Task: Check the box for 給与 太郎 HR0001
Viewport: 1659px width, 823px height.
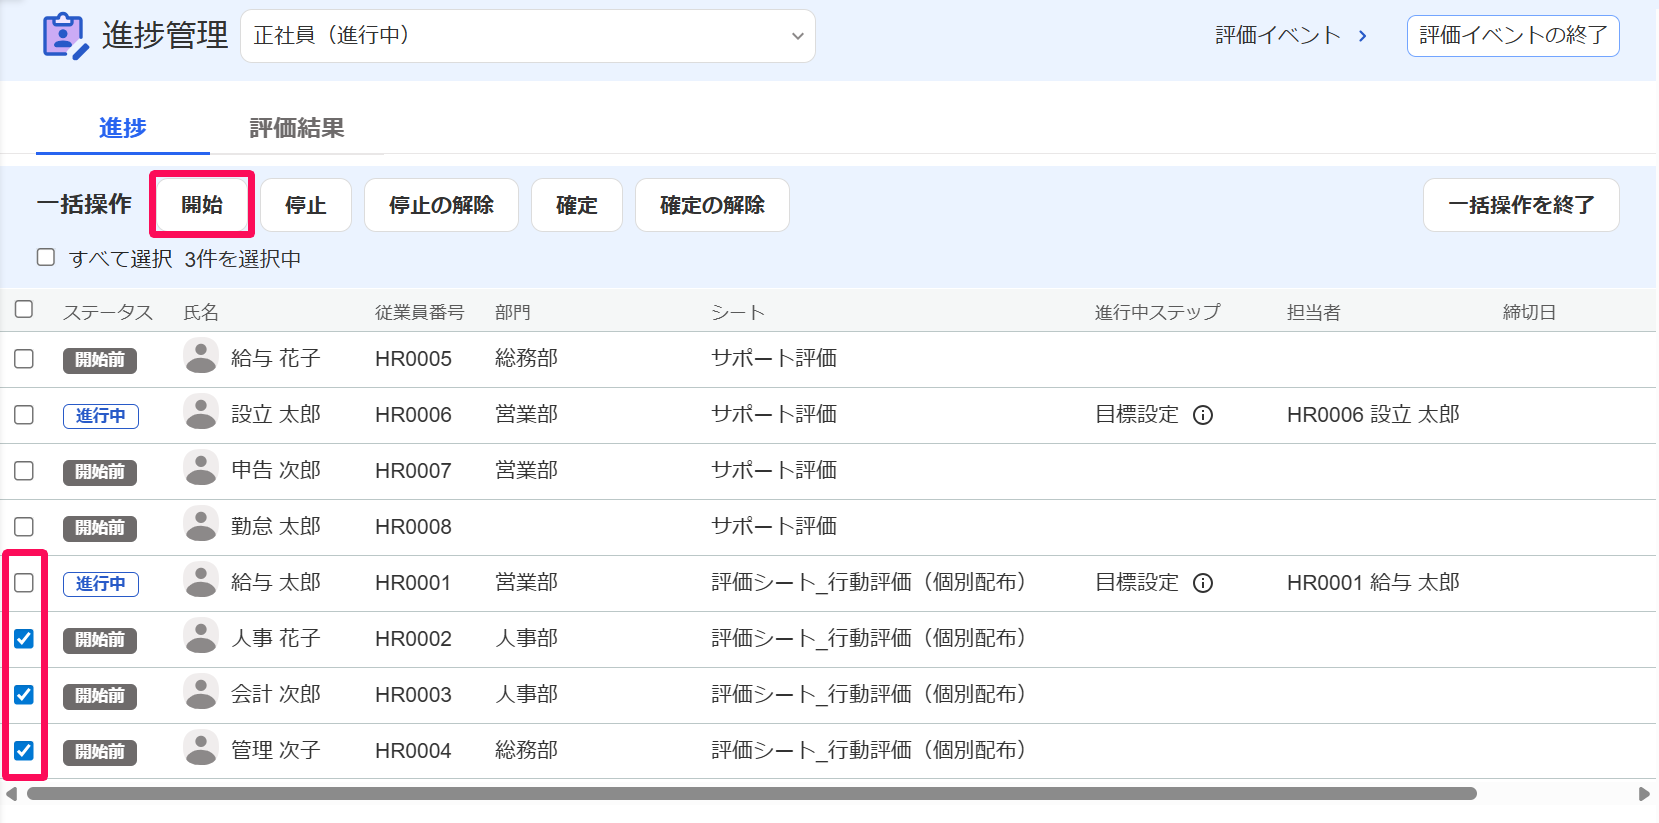Action: (x=24, y=583)
